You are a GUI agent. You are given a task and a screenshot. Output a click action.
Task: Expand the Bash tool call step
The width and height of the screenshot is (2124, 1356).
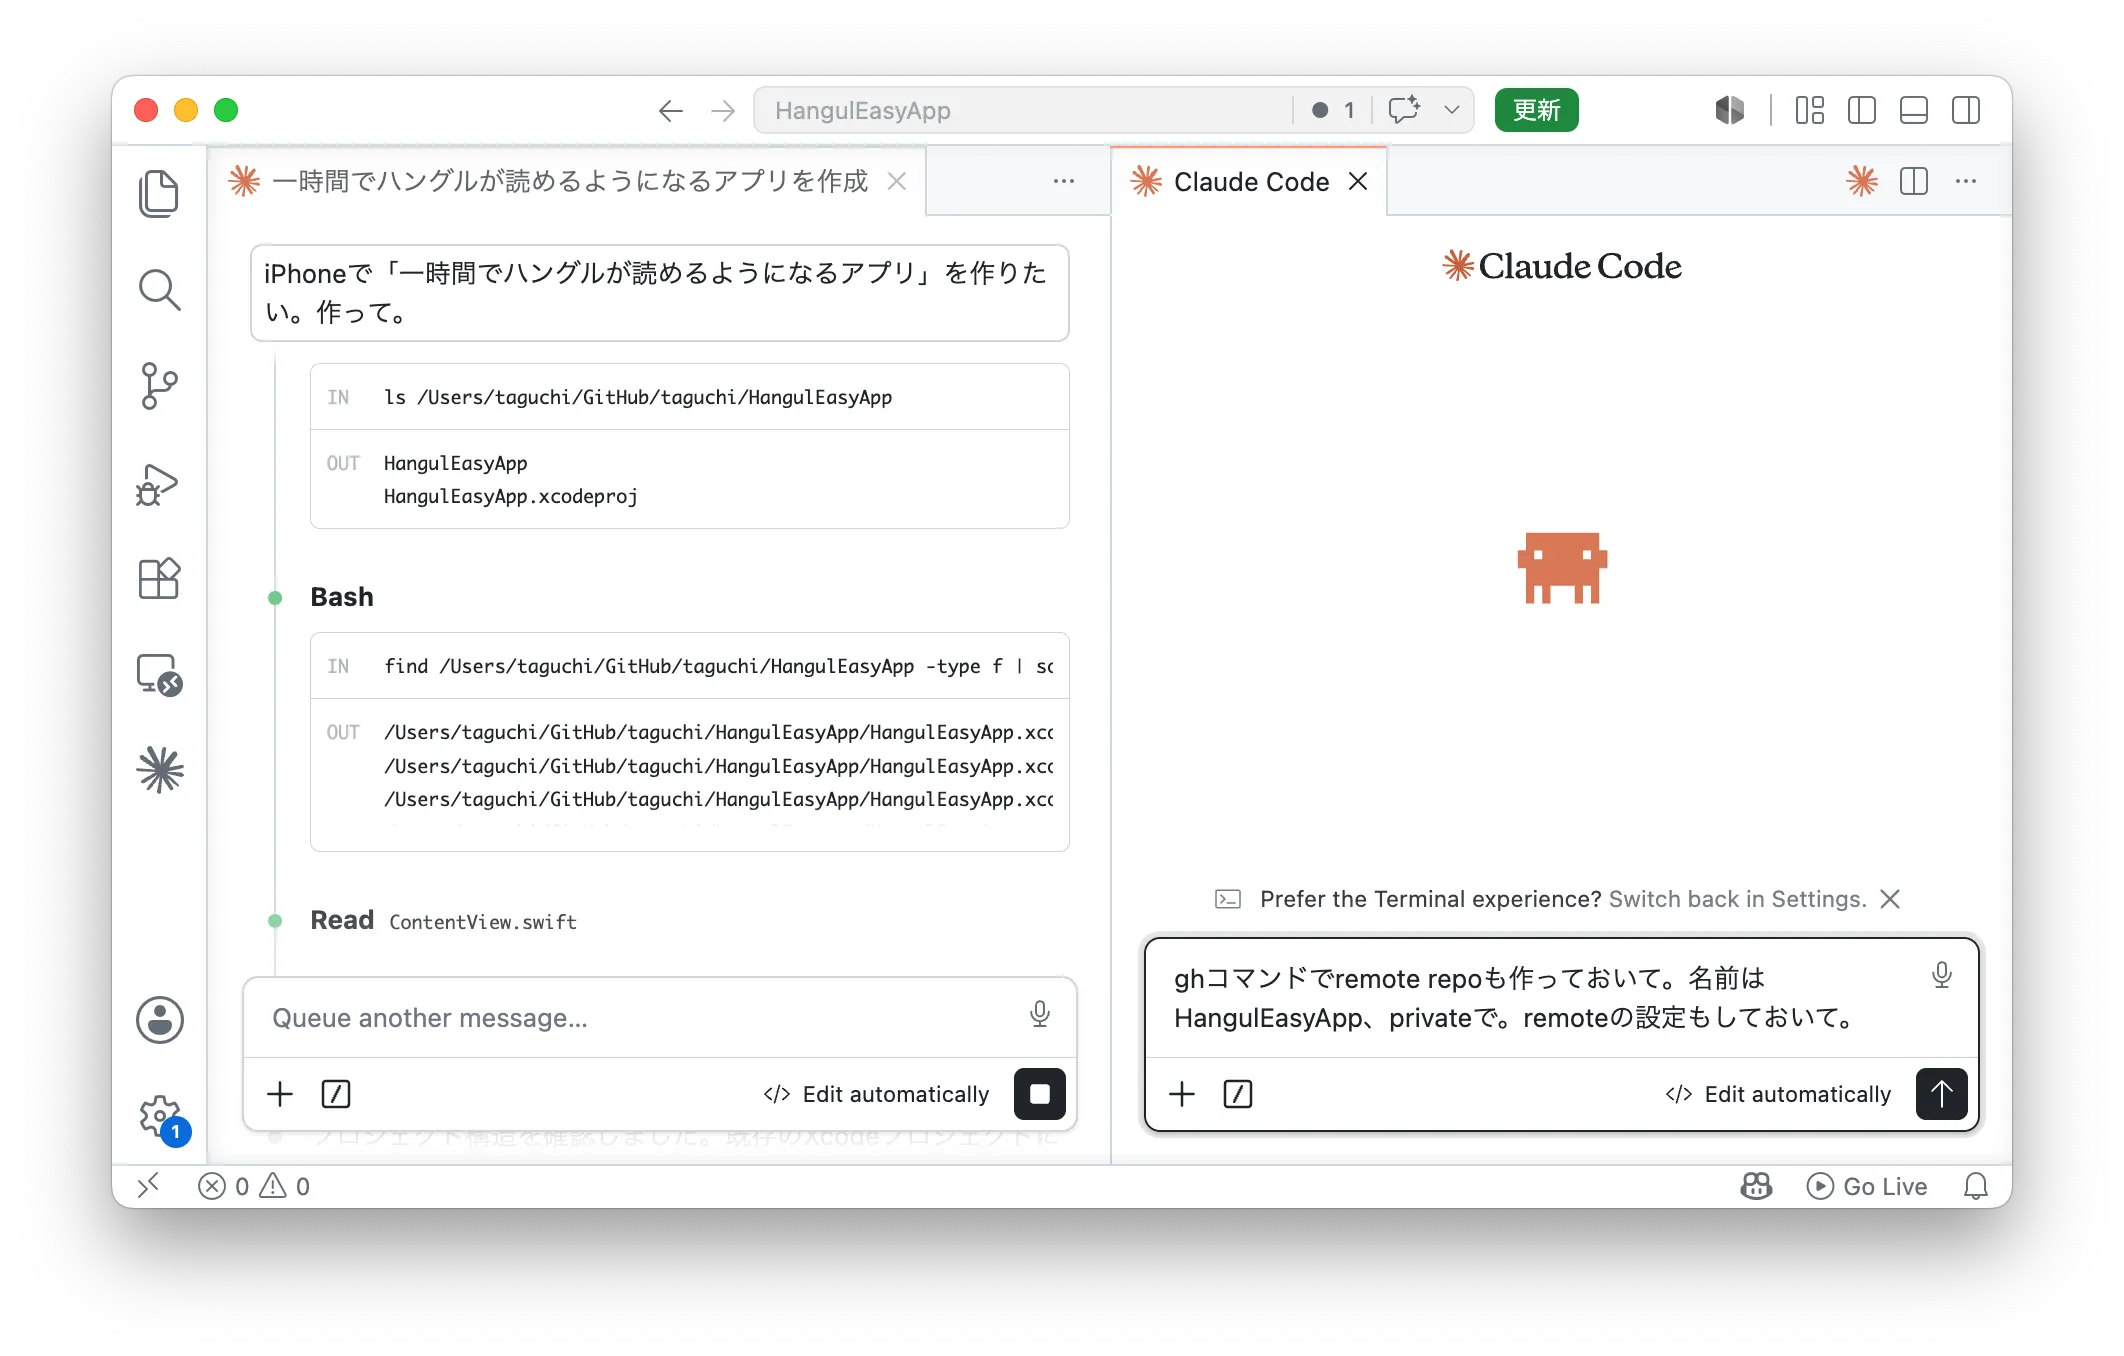[x=342, y=597]
